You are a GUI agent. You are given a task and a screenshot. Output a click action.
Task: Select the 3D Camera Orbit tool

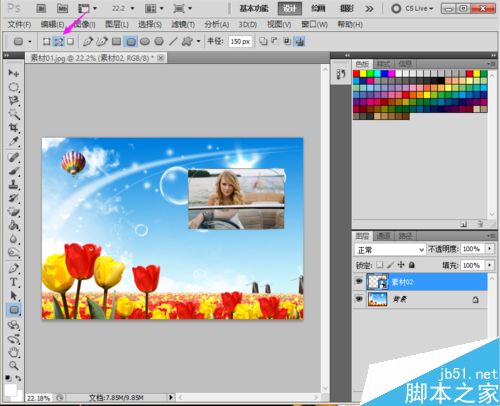point(14,339)
